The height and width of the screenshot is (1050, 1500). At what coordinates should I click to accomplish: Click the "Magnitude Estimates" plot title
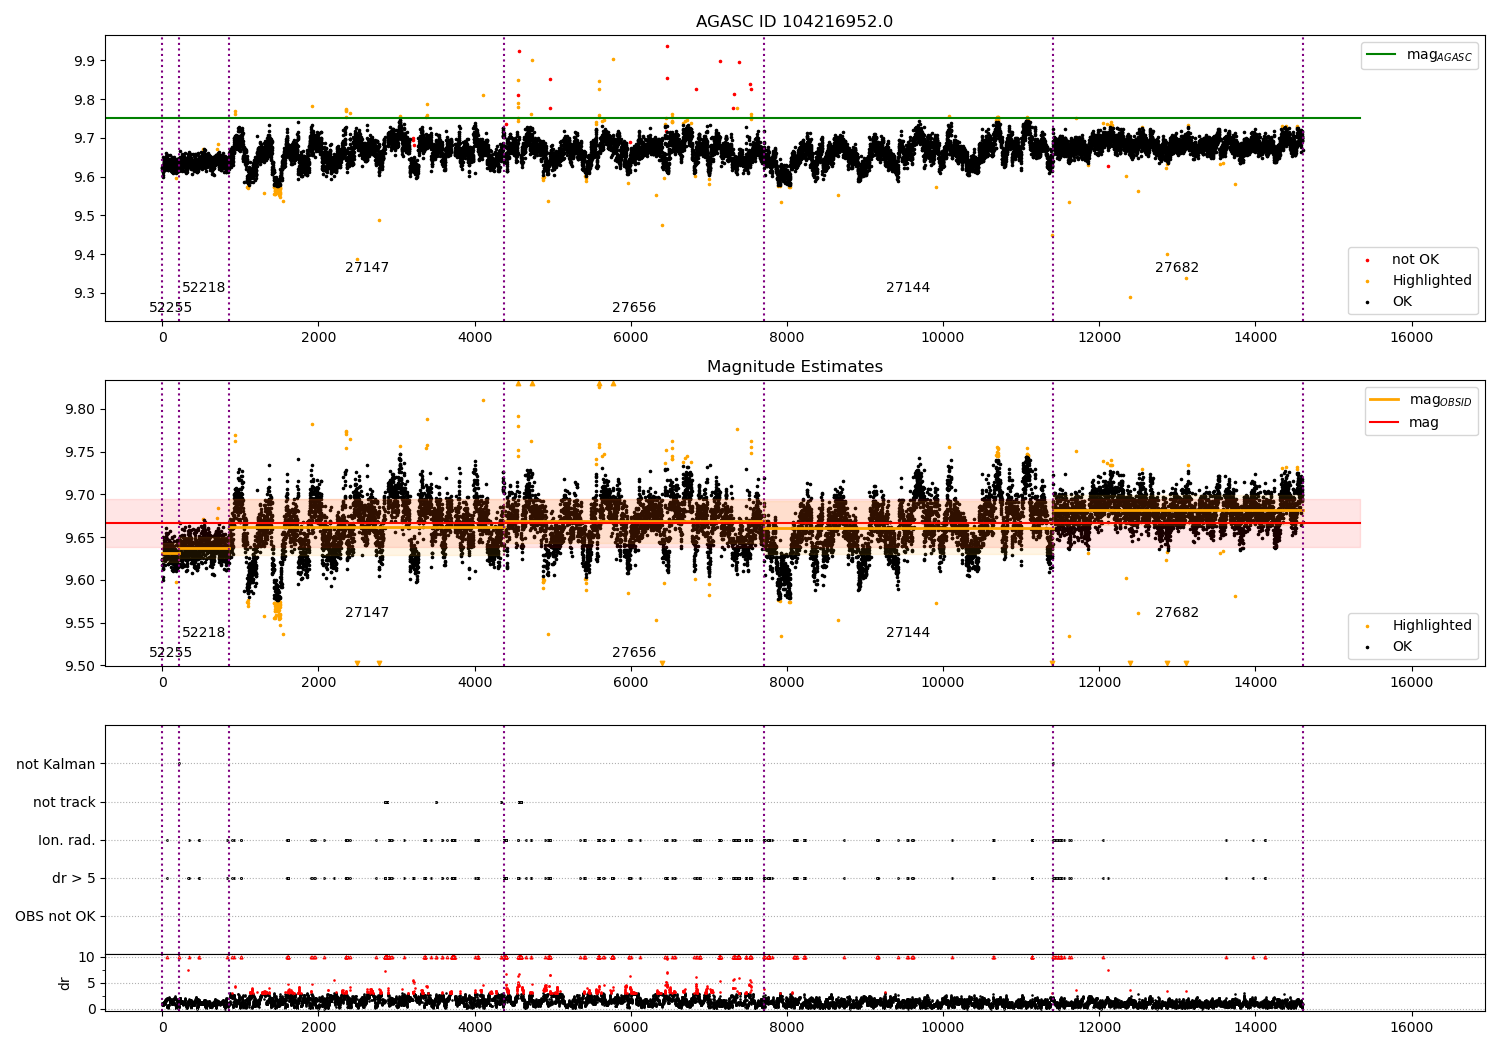[x=794, y=367]
